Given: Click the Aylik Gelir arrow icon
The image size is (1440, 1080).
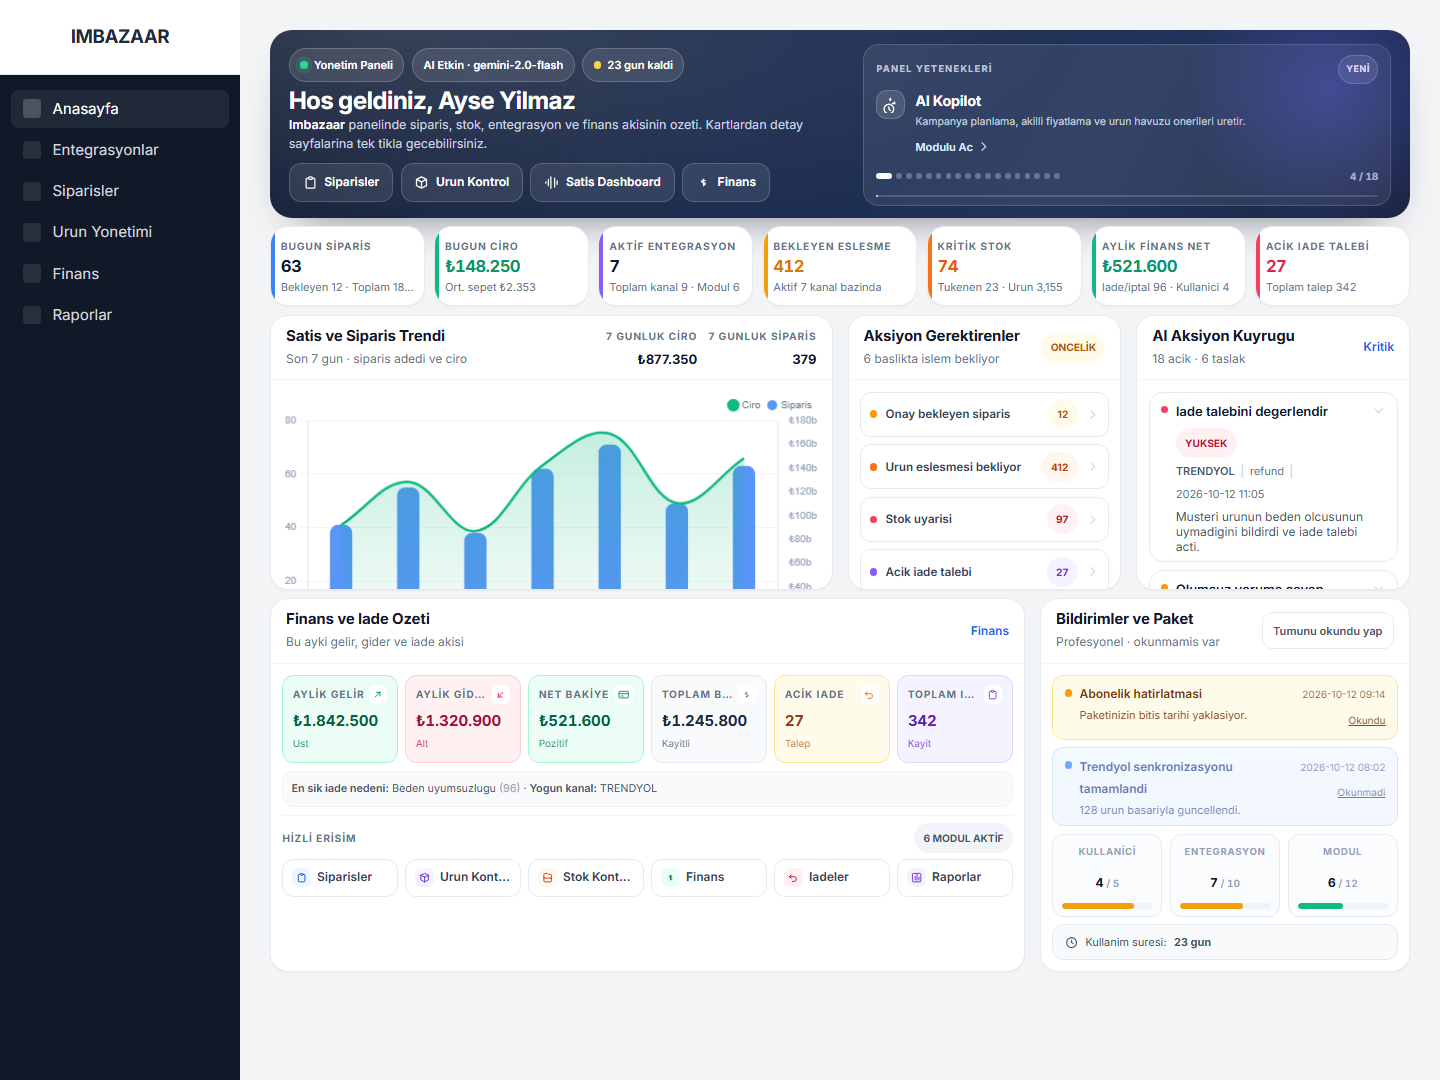Looking at the screenshot, I should pyautogui.click(x=378, y=694).
